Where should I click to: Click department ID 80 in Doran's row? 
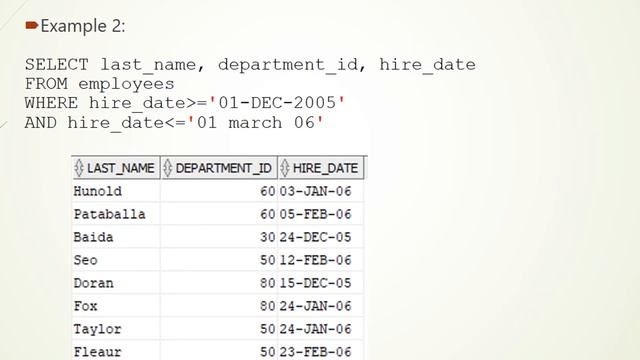click(x=268, y=283)
